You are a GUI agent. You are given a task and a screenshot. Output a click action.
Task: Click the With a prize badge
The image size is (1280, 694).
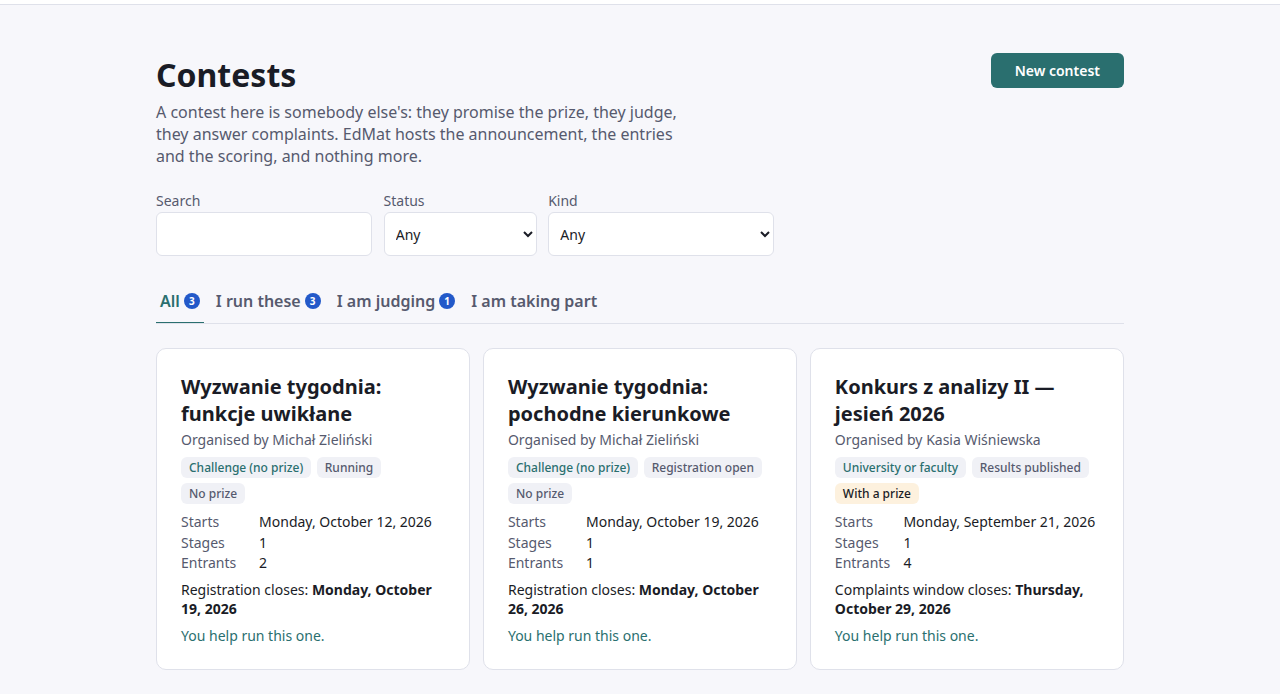[877, 493]
